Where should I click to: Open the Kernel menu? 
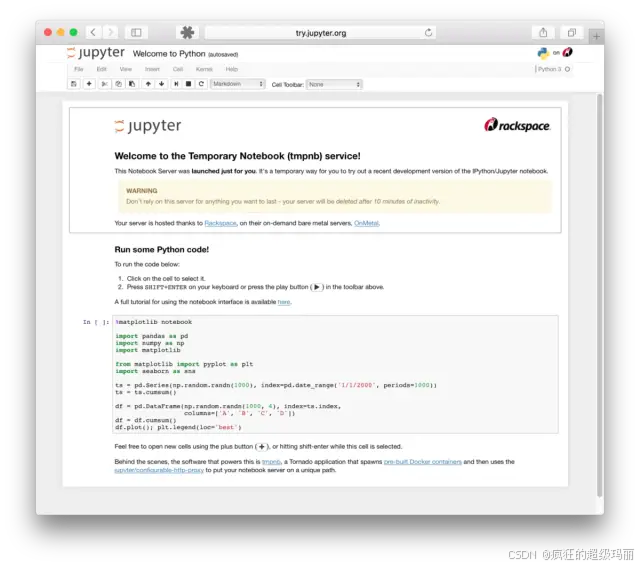(x=204, y=69)
